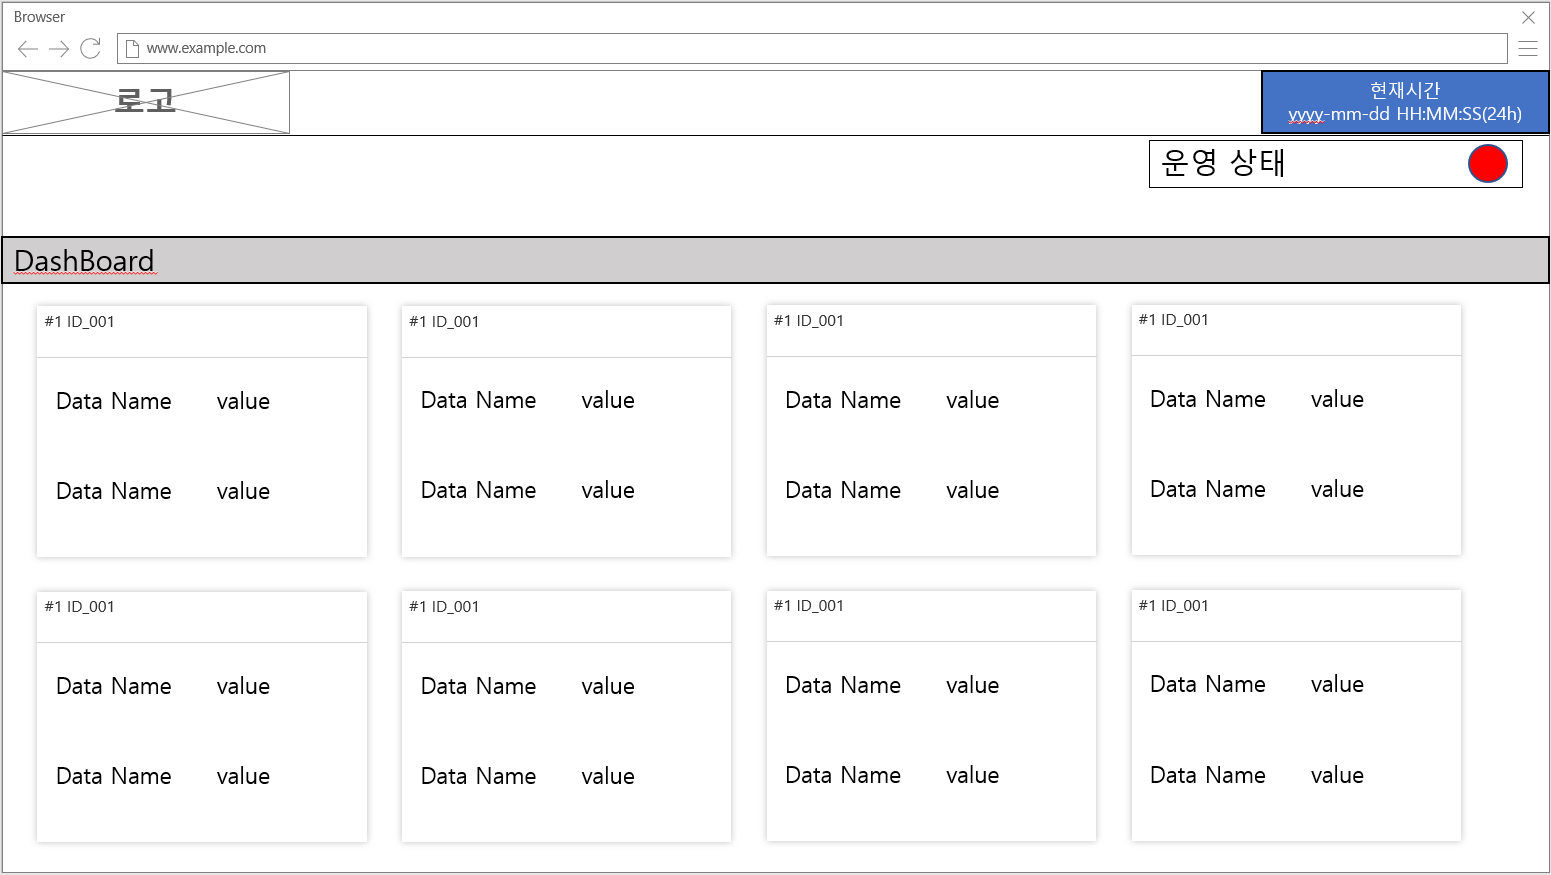The height and width of the screenshot is (875, 1551).
Task: Go back with the browser back arrow
Action: tap(28, 48)
